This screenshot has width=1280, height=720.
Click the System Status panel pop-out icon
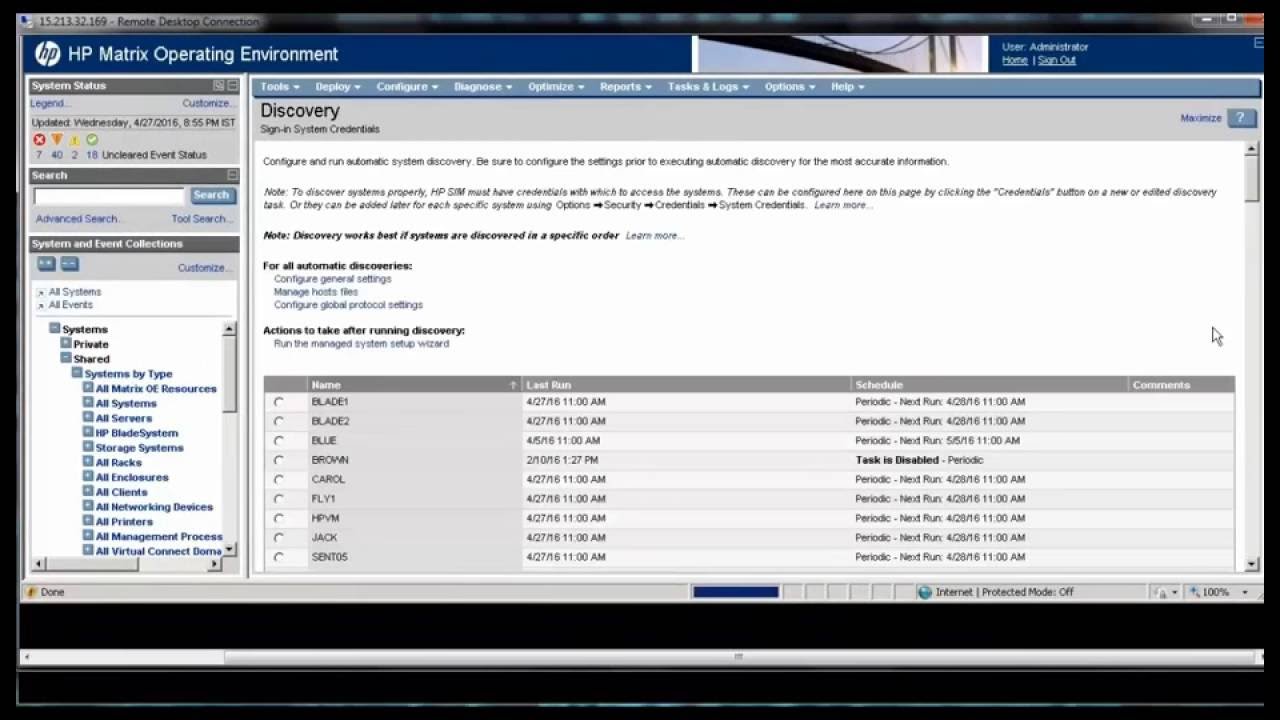(219, 86)
